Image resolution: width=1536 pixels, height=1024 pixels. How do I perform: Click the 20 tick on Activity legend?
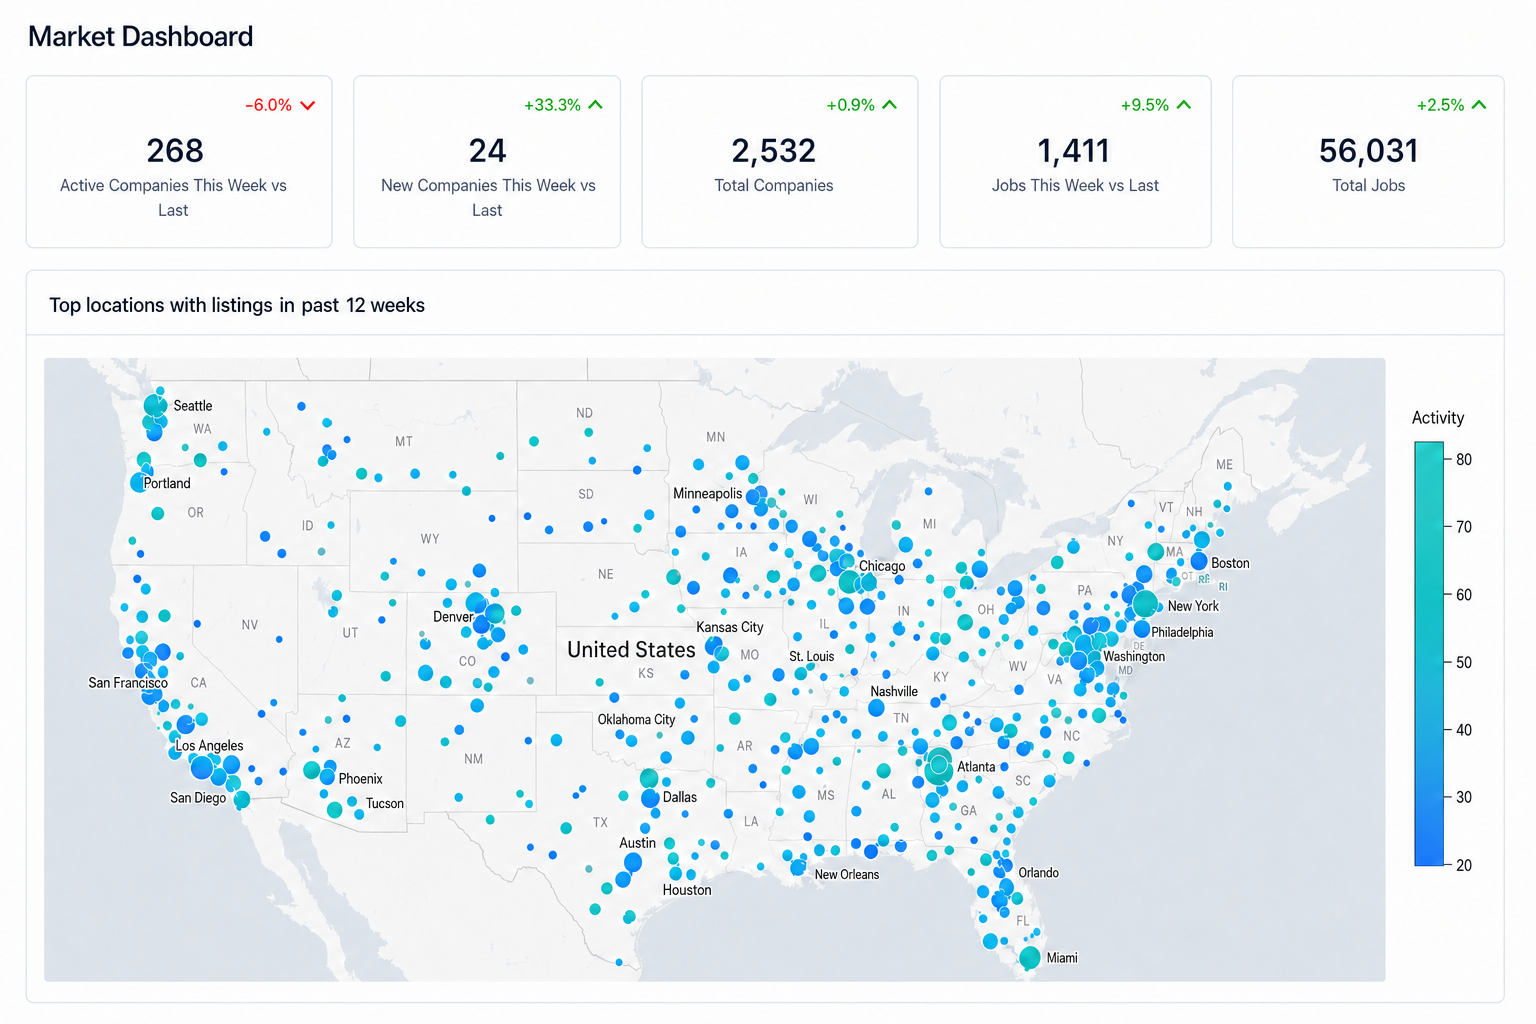click(1464, 866)
